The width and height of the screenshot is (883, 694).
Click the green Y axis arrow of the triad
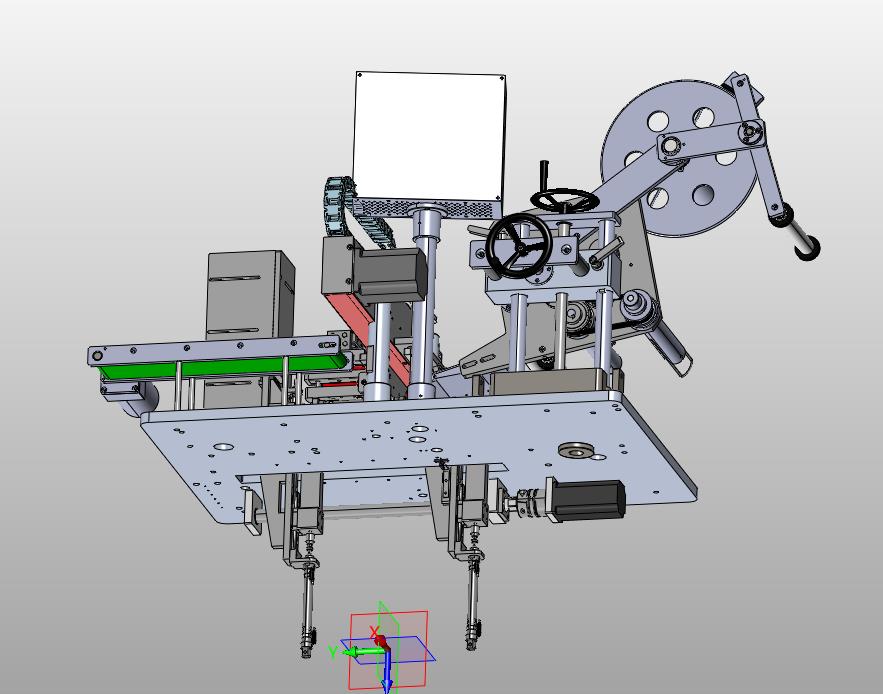click(364, 652)
